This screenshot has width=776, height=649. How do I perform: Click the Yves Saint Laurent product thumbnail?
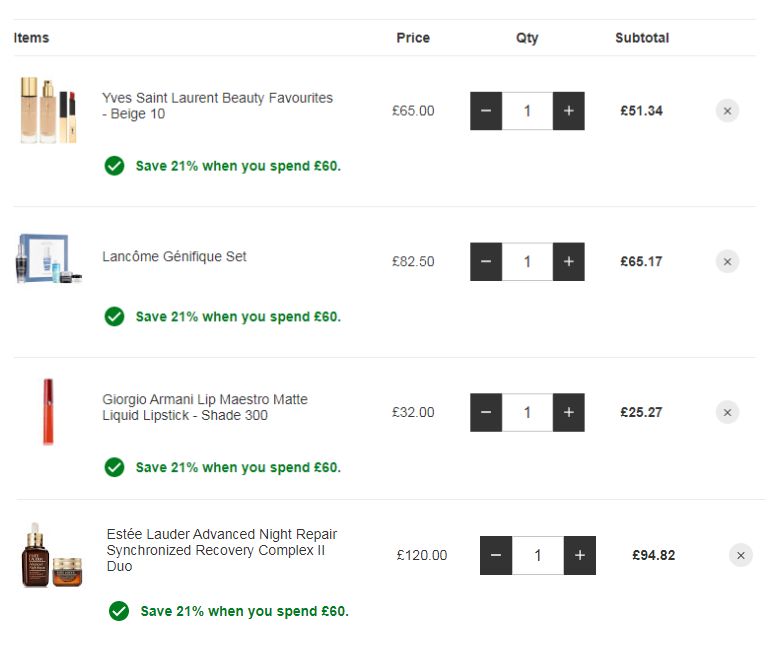[48, 110]
